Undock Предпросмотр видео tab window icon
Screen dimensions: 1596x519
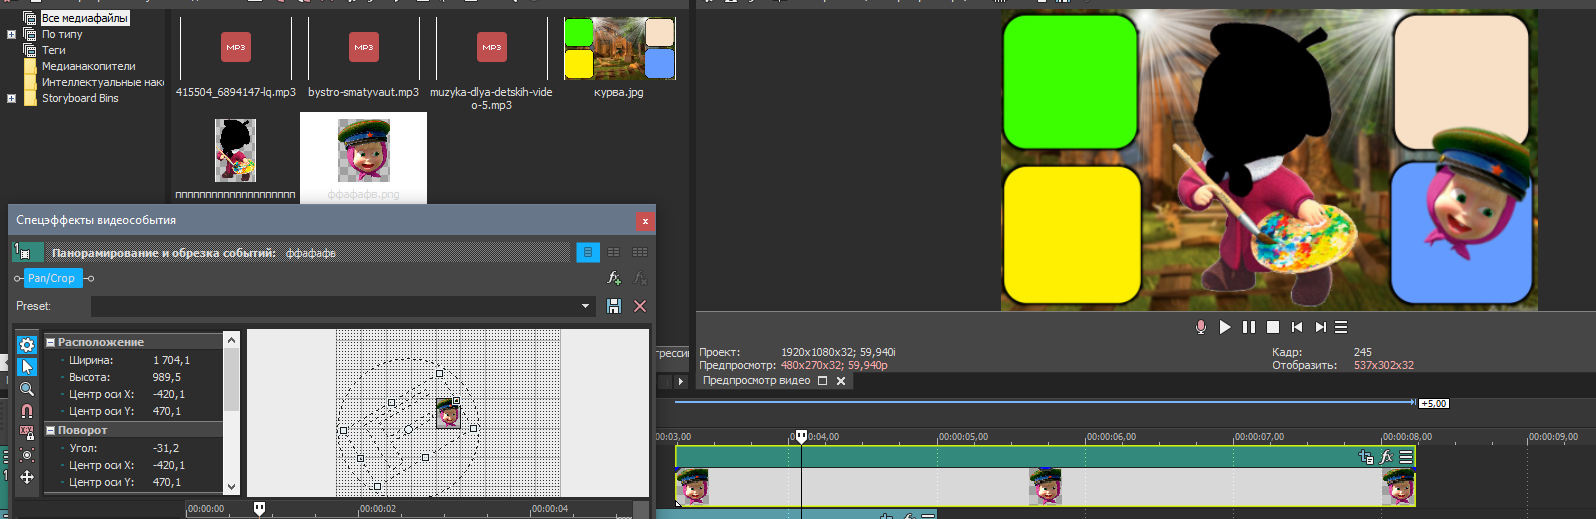tap(823, 381)
